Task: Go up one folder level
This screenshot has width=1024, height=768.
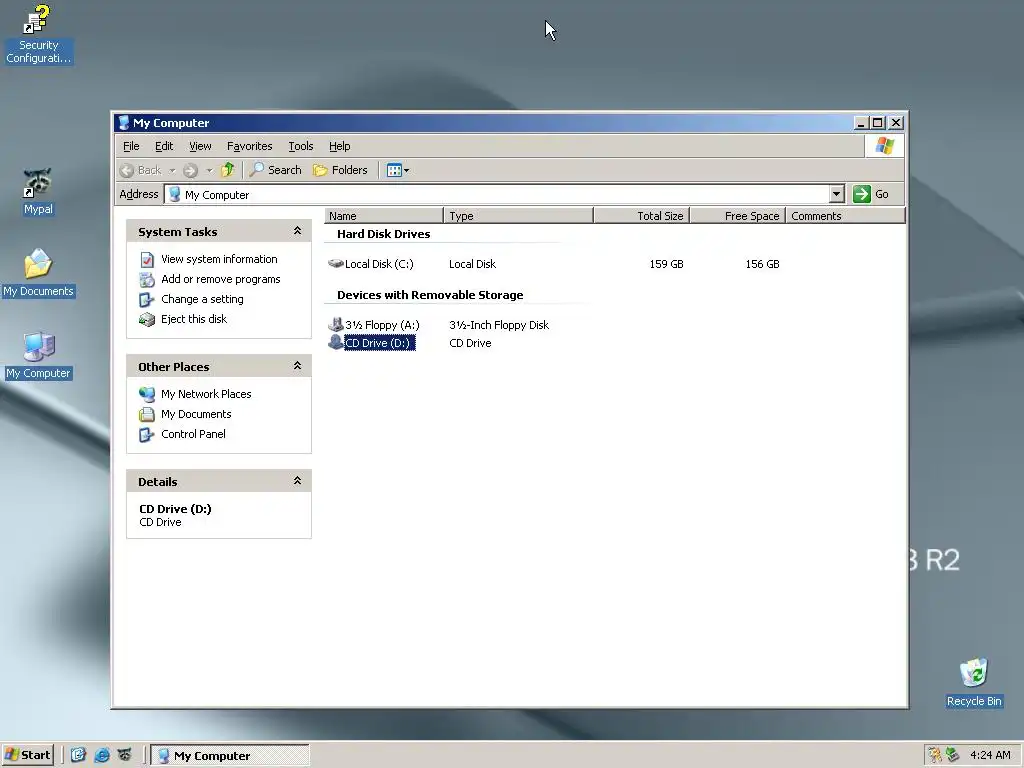Action: pos(227,170)
